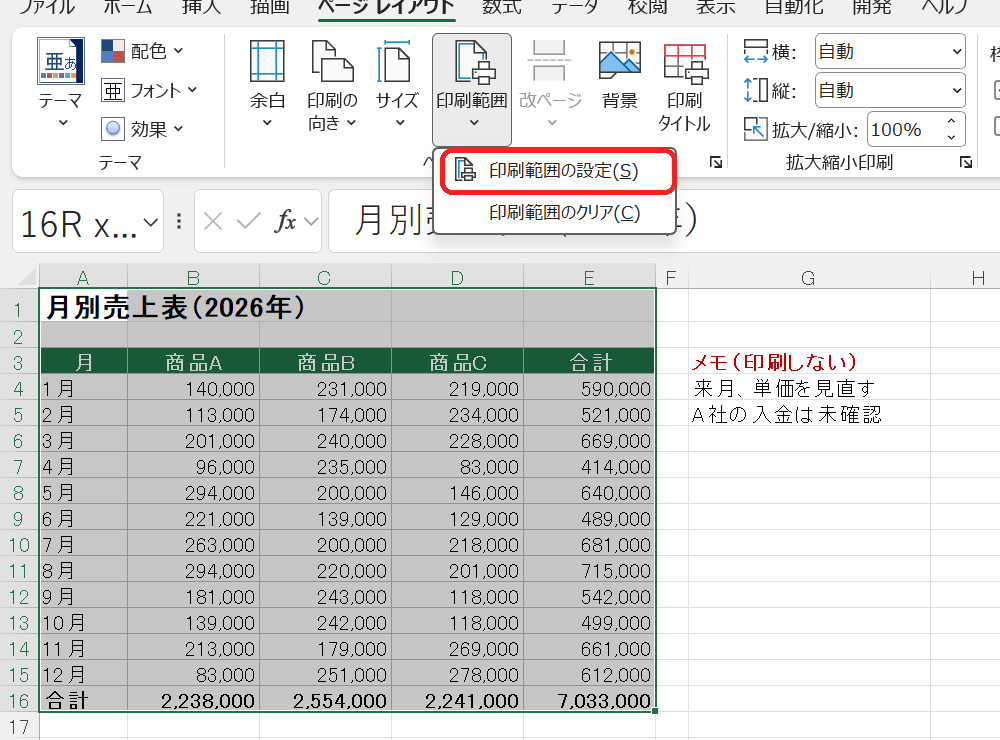The height and width of the screenshot is (740, 1000).
Task: Click the cell A社の入金は未確認
Action: click(809, 415)
